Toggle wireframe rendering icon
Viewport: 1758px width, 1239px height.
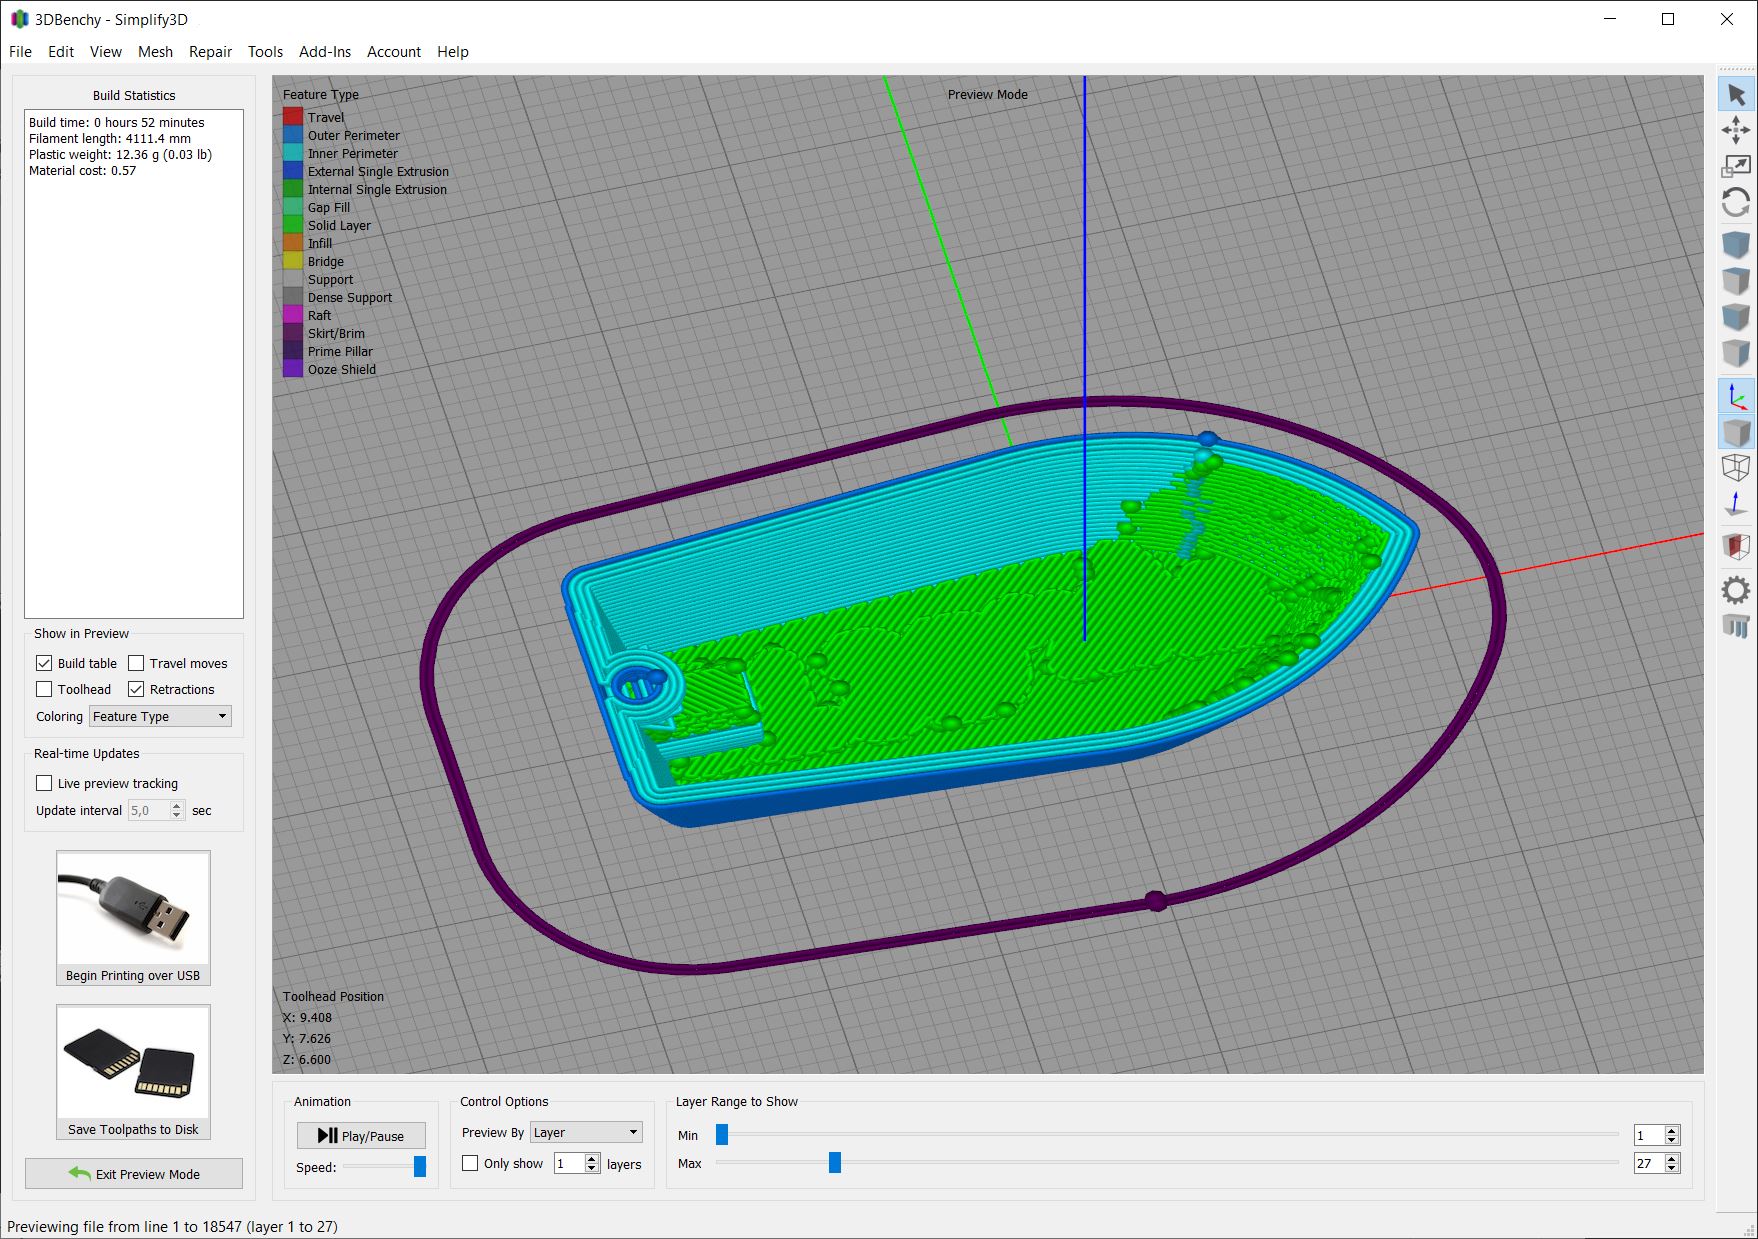click(1736, 467)
